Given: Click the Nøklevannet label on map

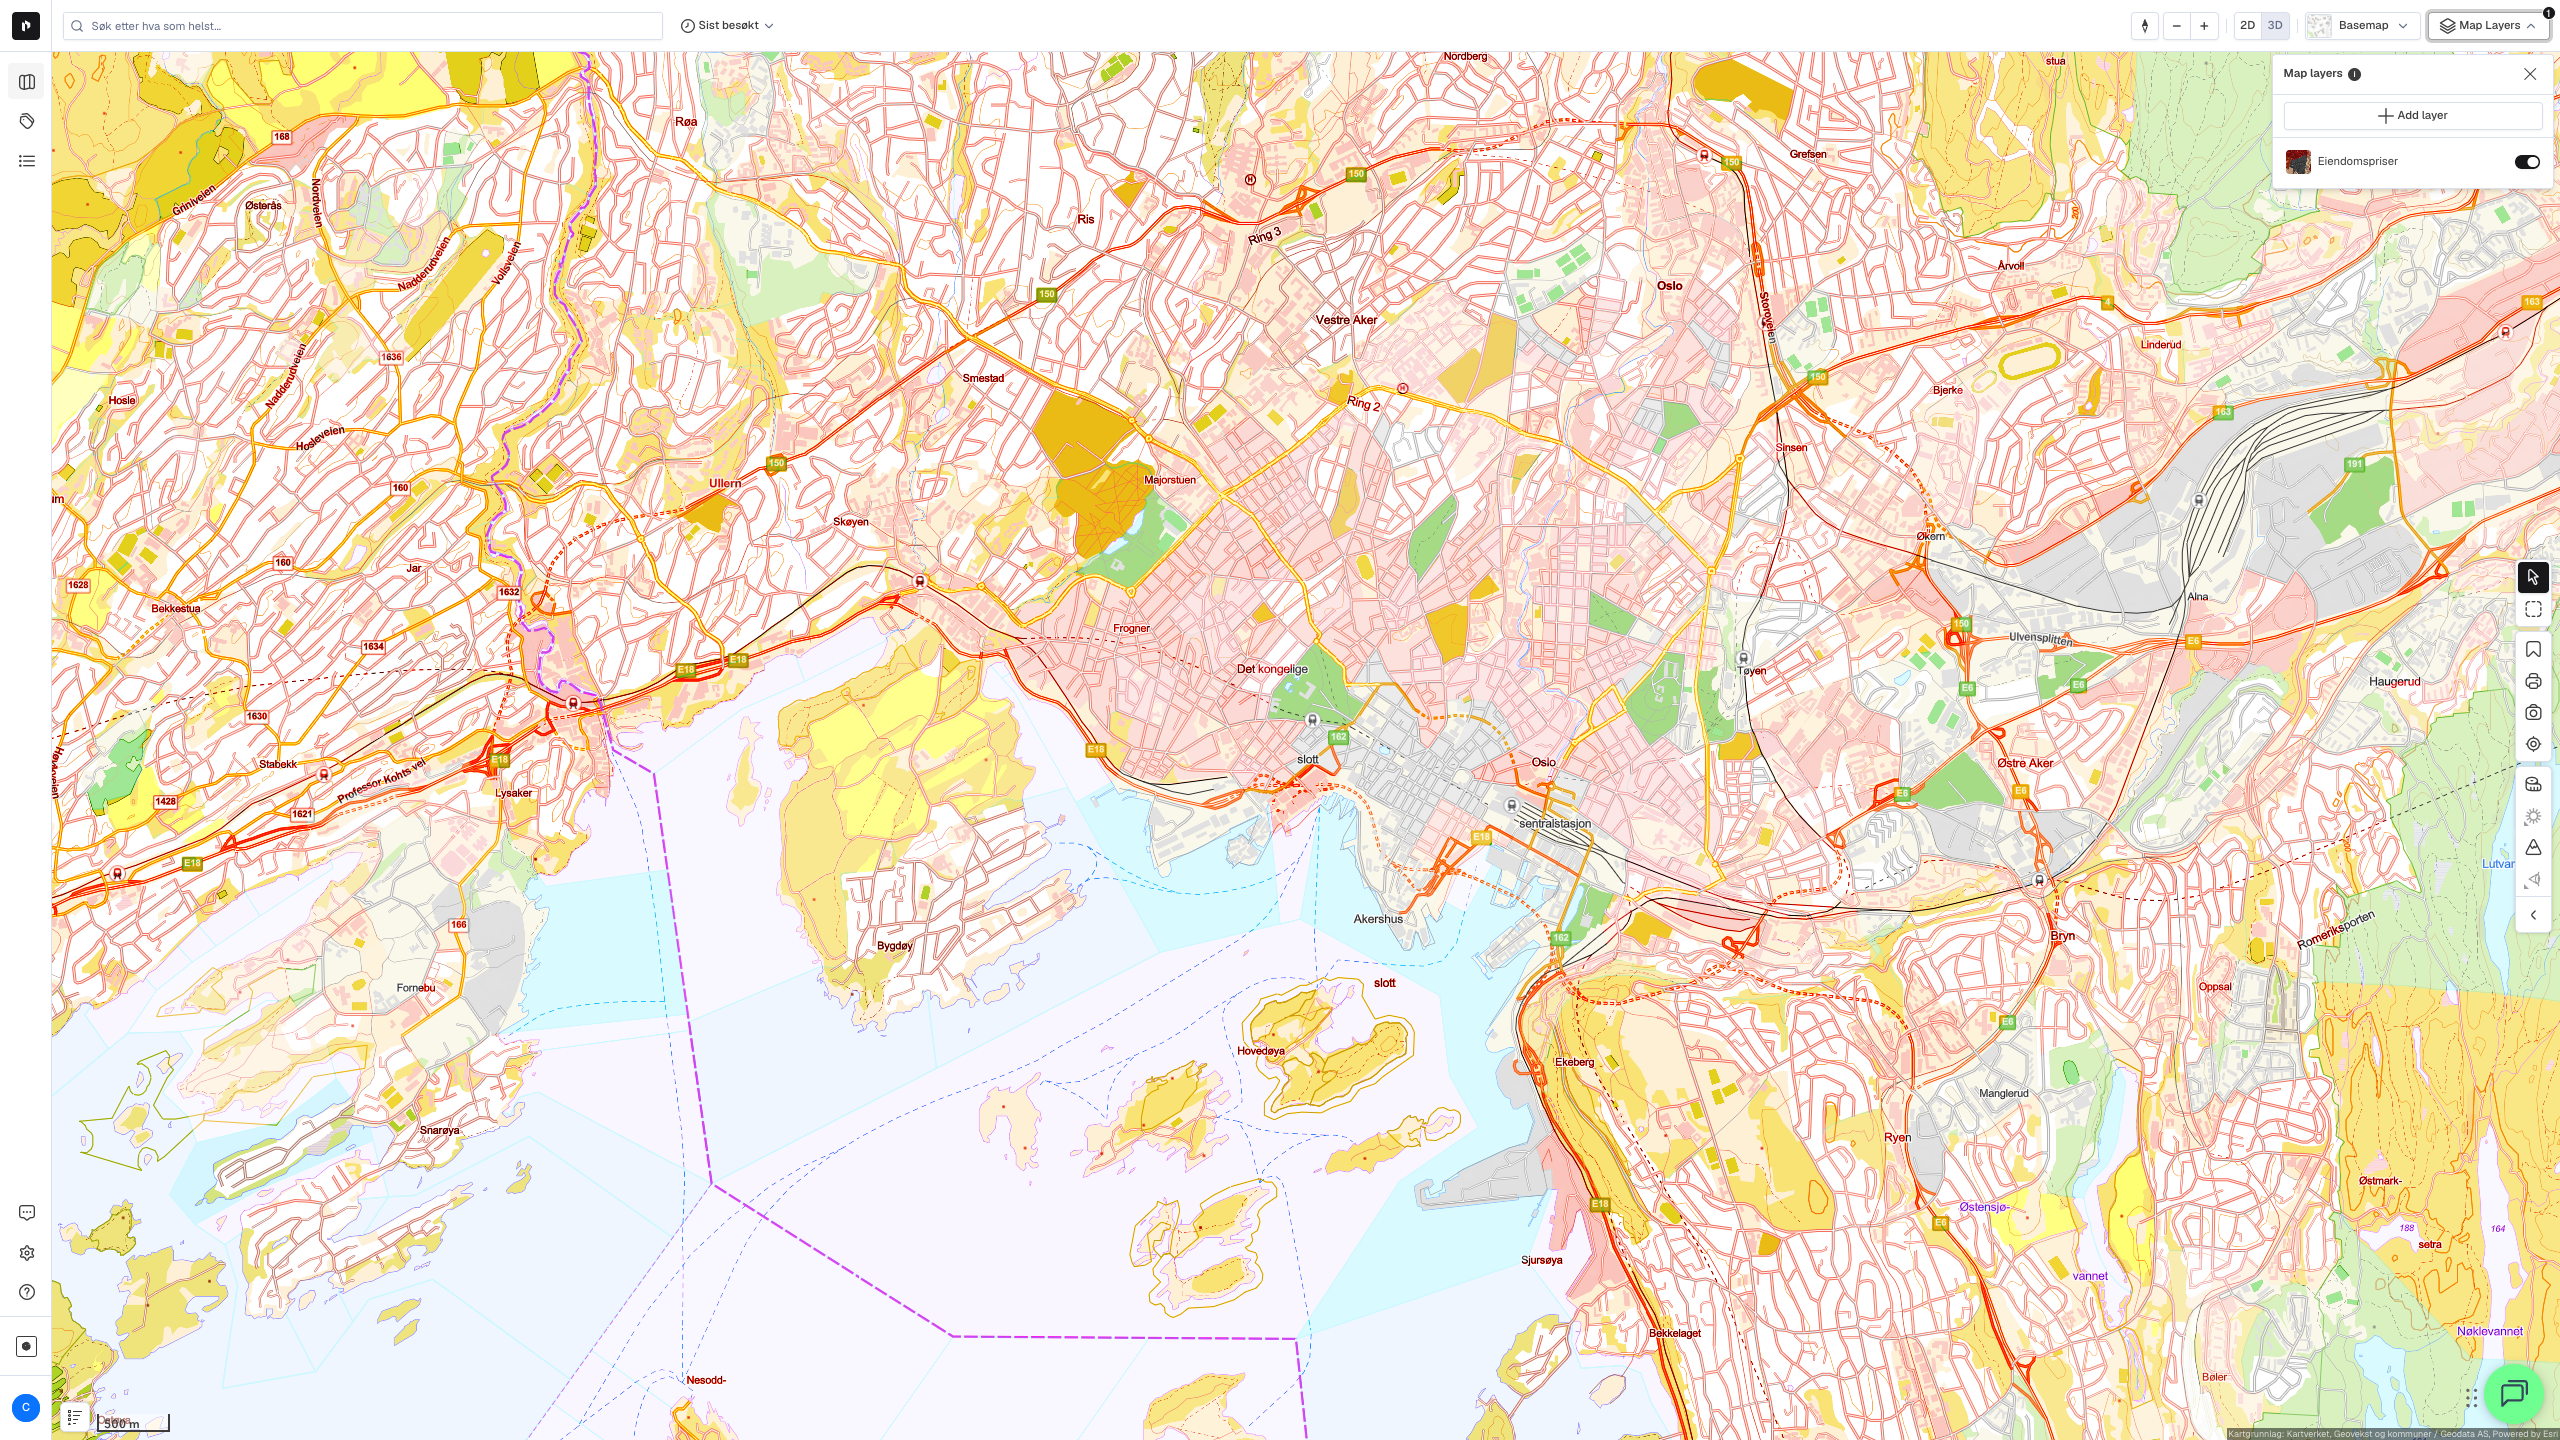Looking at the screenshot, I should [x=2489, y=1331].
